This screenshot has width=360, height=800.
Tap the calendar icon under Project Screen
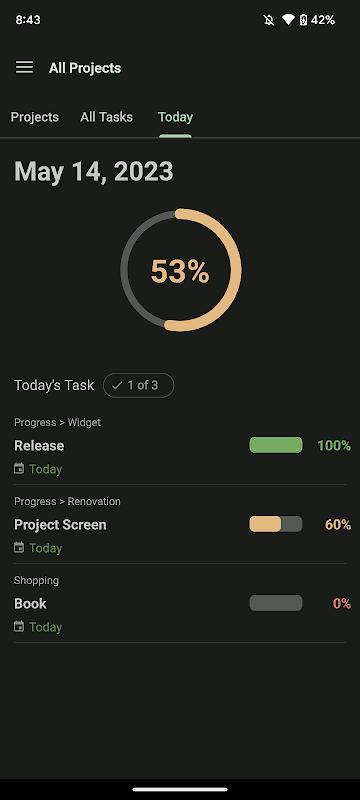coord(19,547)
